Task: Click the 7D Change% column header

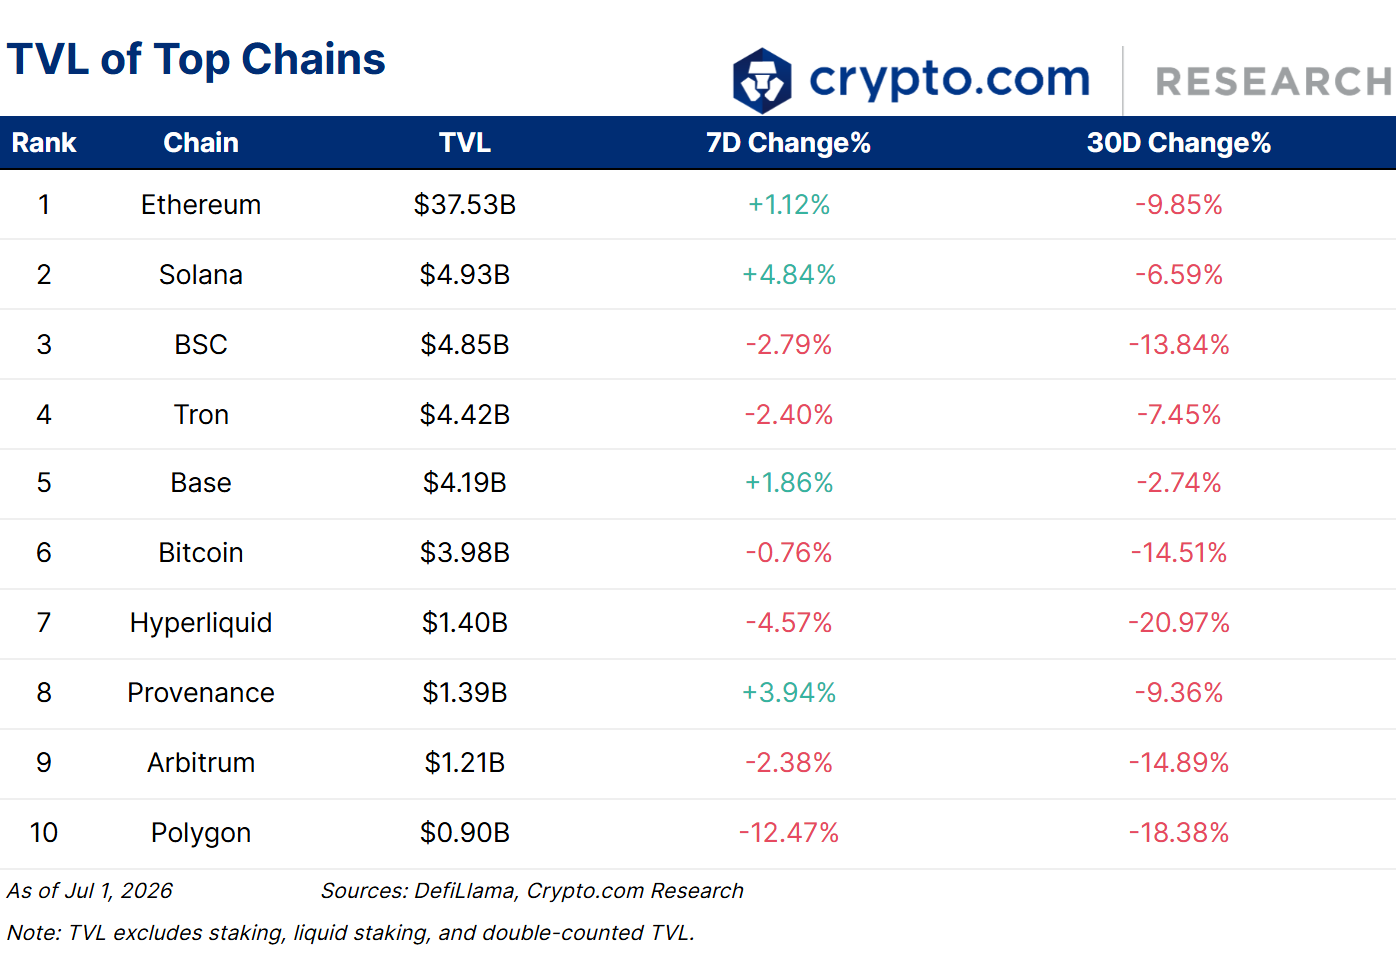Action: point(788,143)
